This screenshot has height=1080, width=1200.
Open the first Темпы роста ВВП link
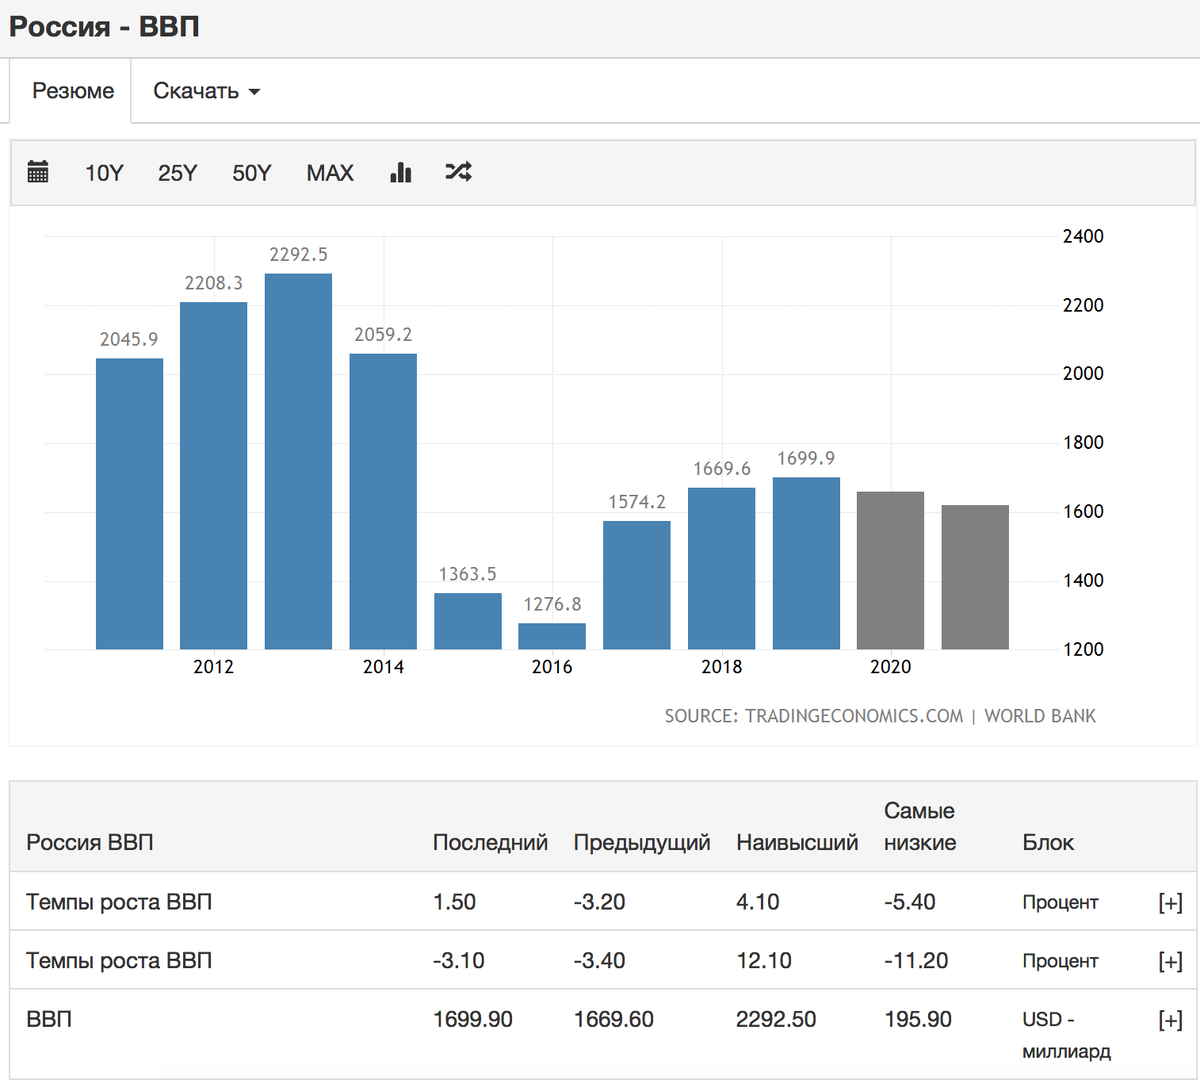119,902
